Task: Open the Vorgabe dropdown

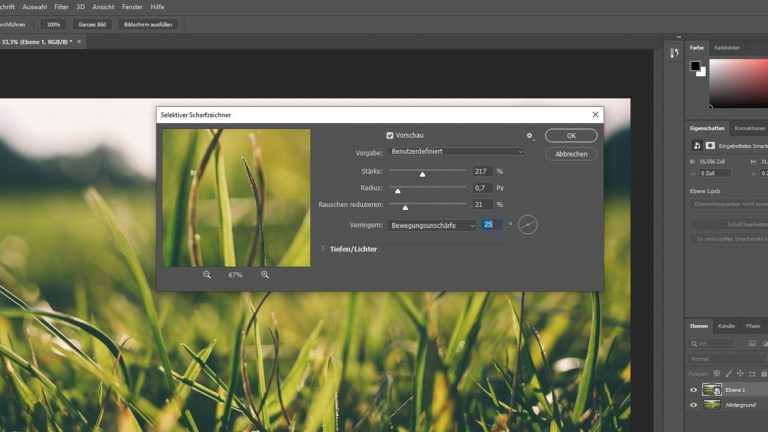Action: pyautogui.click(x=455, y=152)
